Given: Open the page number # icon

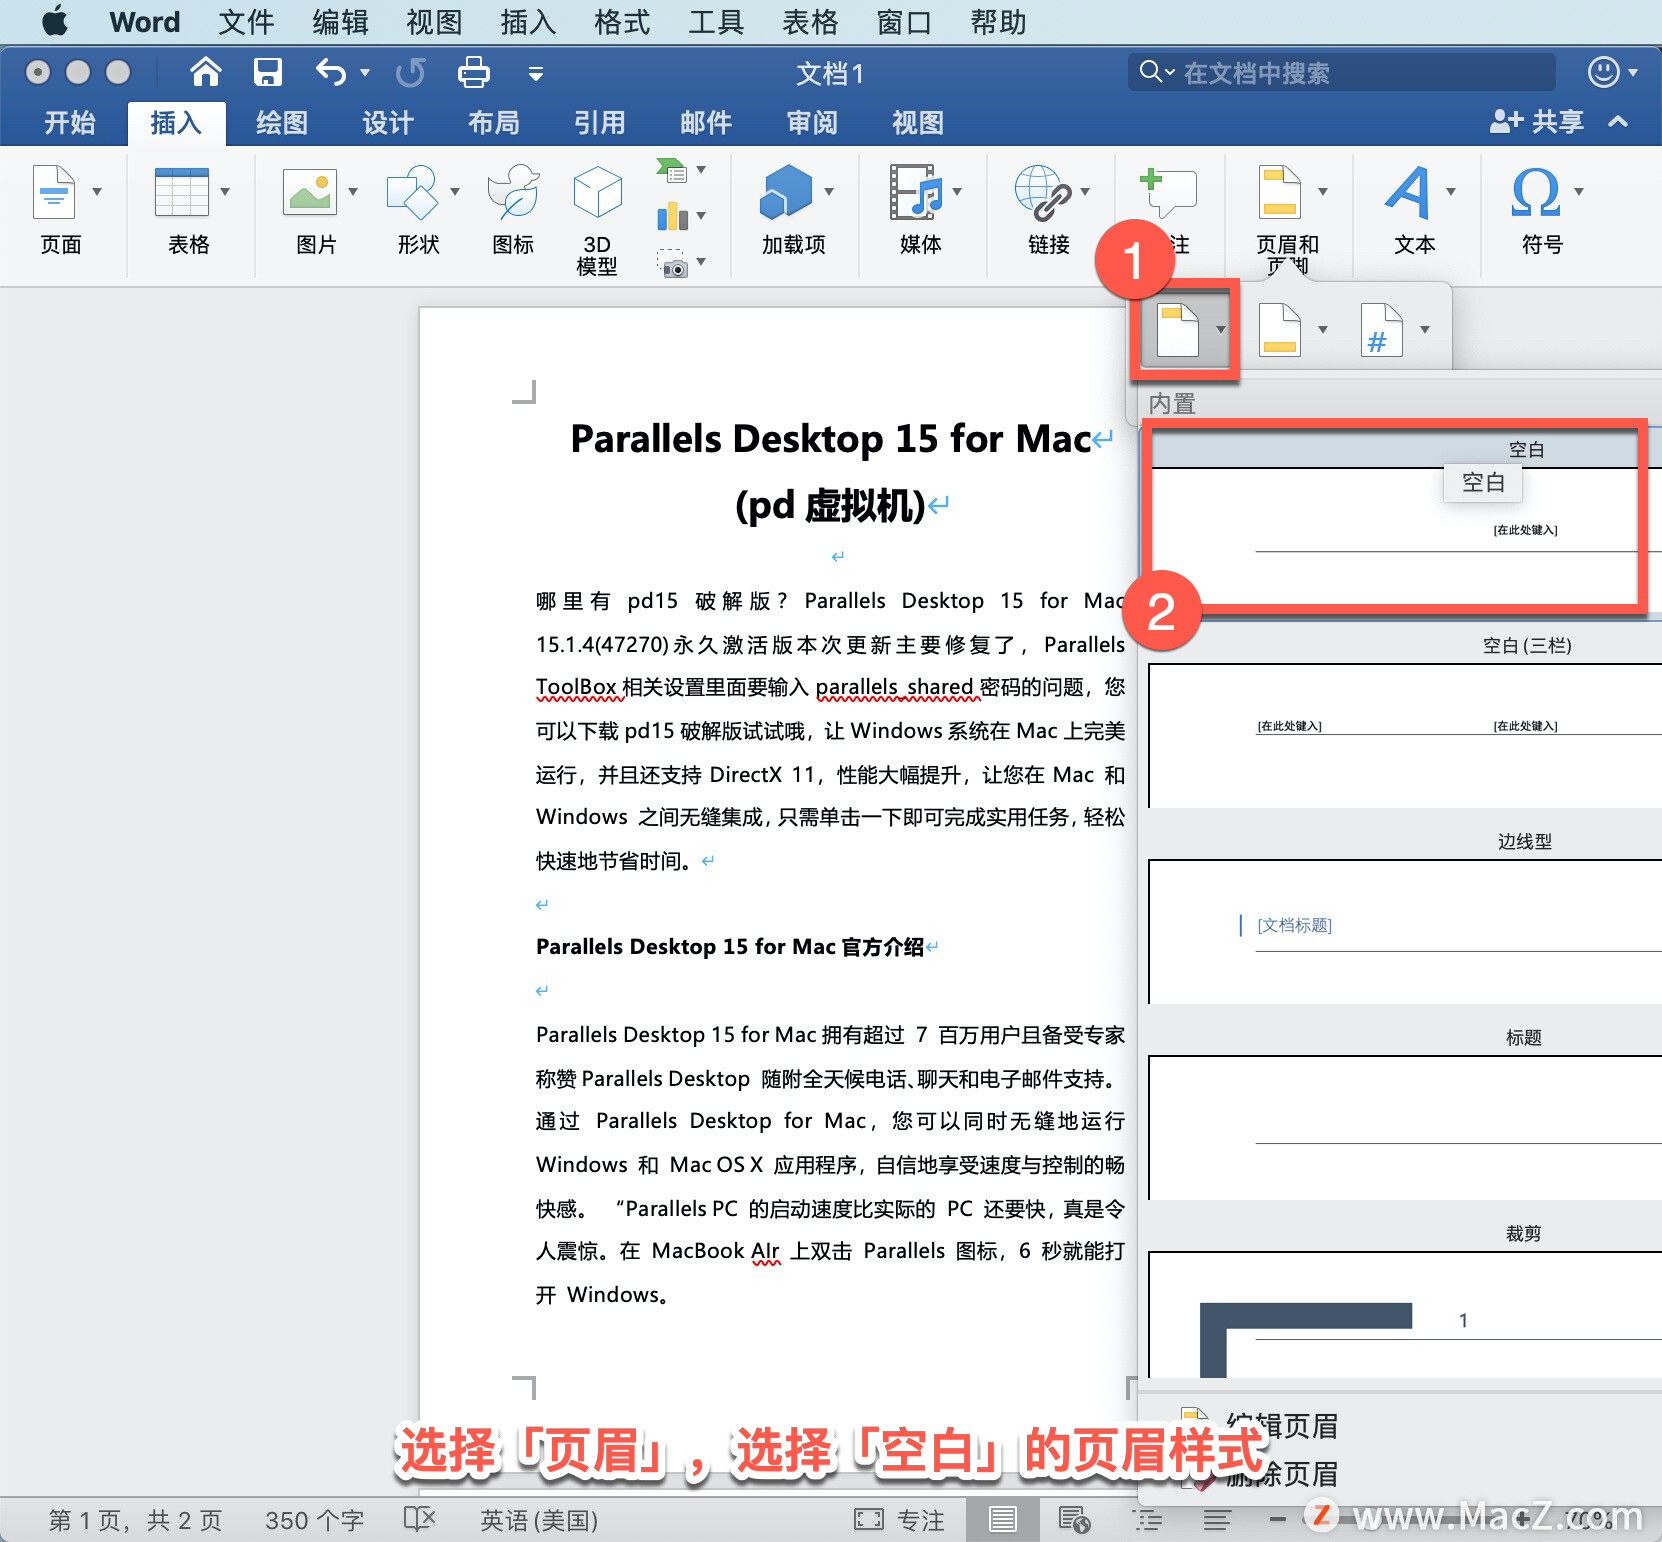Looking at the screenshot, I should [x=1382, y=329].
